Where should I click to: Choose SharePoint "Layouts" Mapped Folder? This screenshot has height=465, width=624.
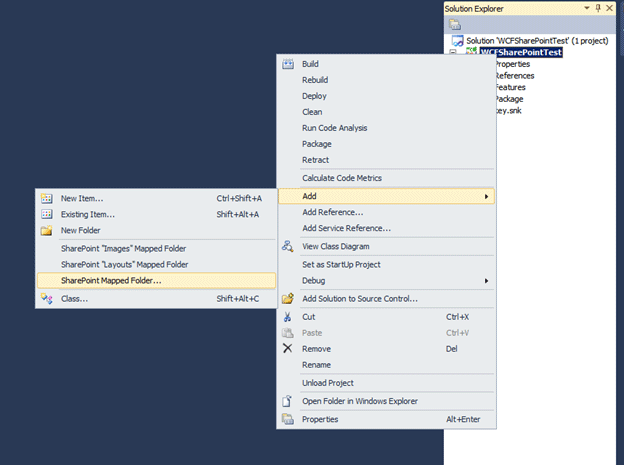[x=156, y=264]
